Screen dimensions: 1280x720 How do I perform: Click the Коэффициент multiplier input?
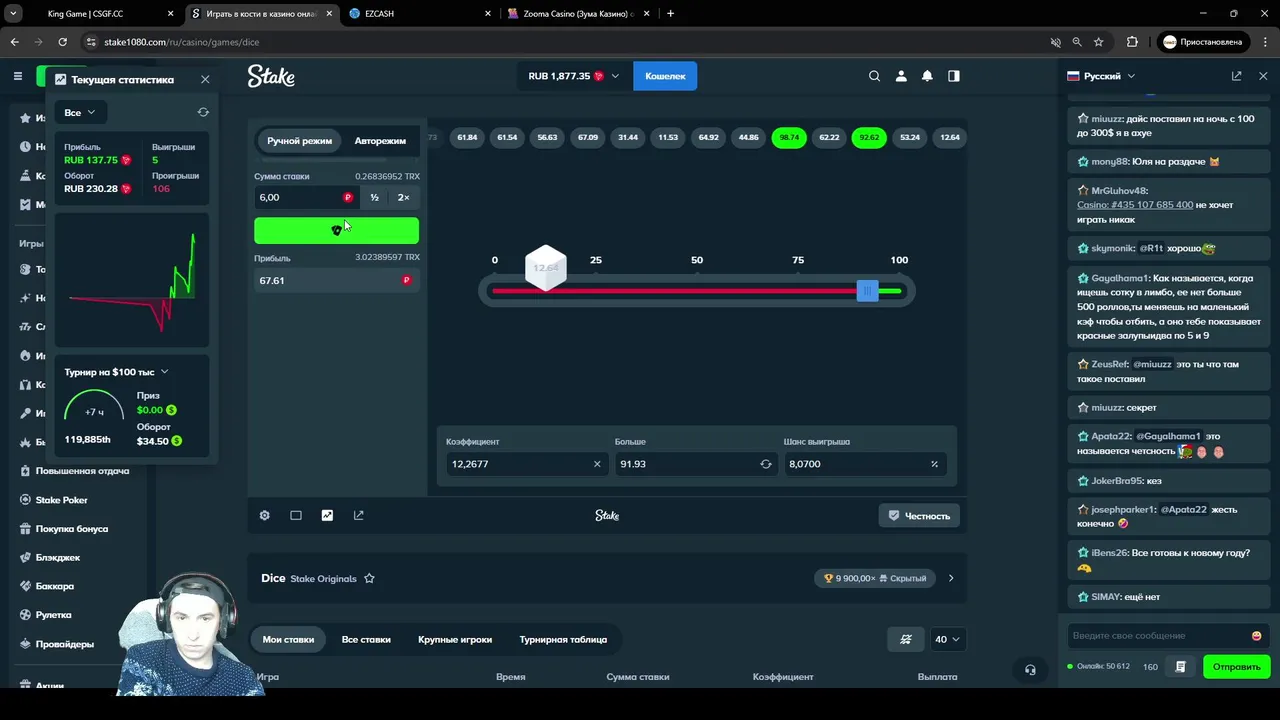(518, 464)
